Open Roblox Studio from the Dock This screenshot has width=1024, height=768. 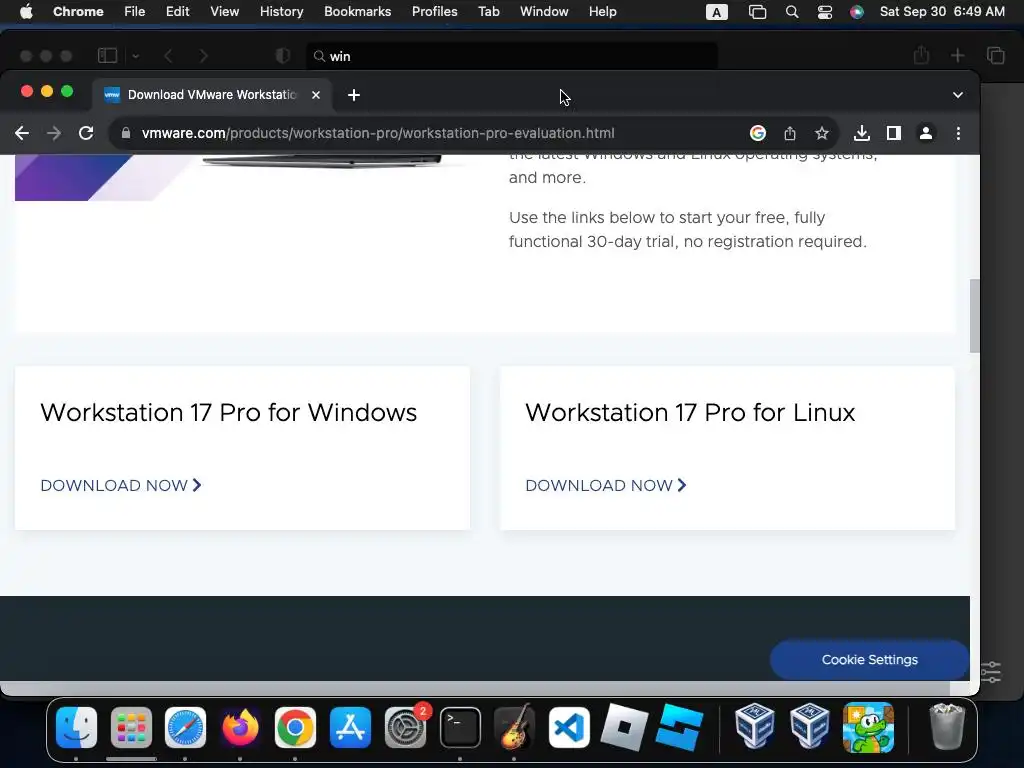click(x=679, y=728)
